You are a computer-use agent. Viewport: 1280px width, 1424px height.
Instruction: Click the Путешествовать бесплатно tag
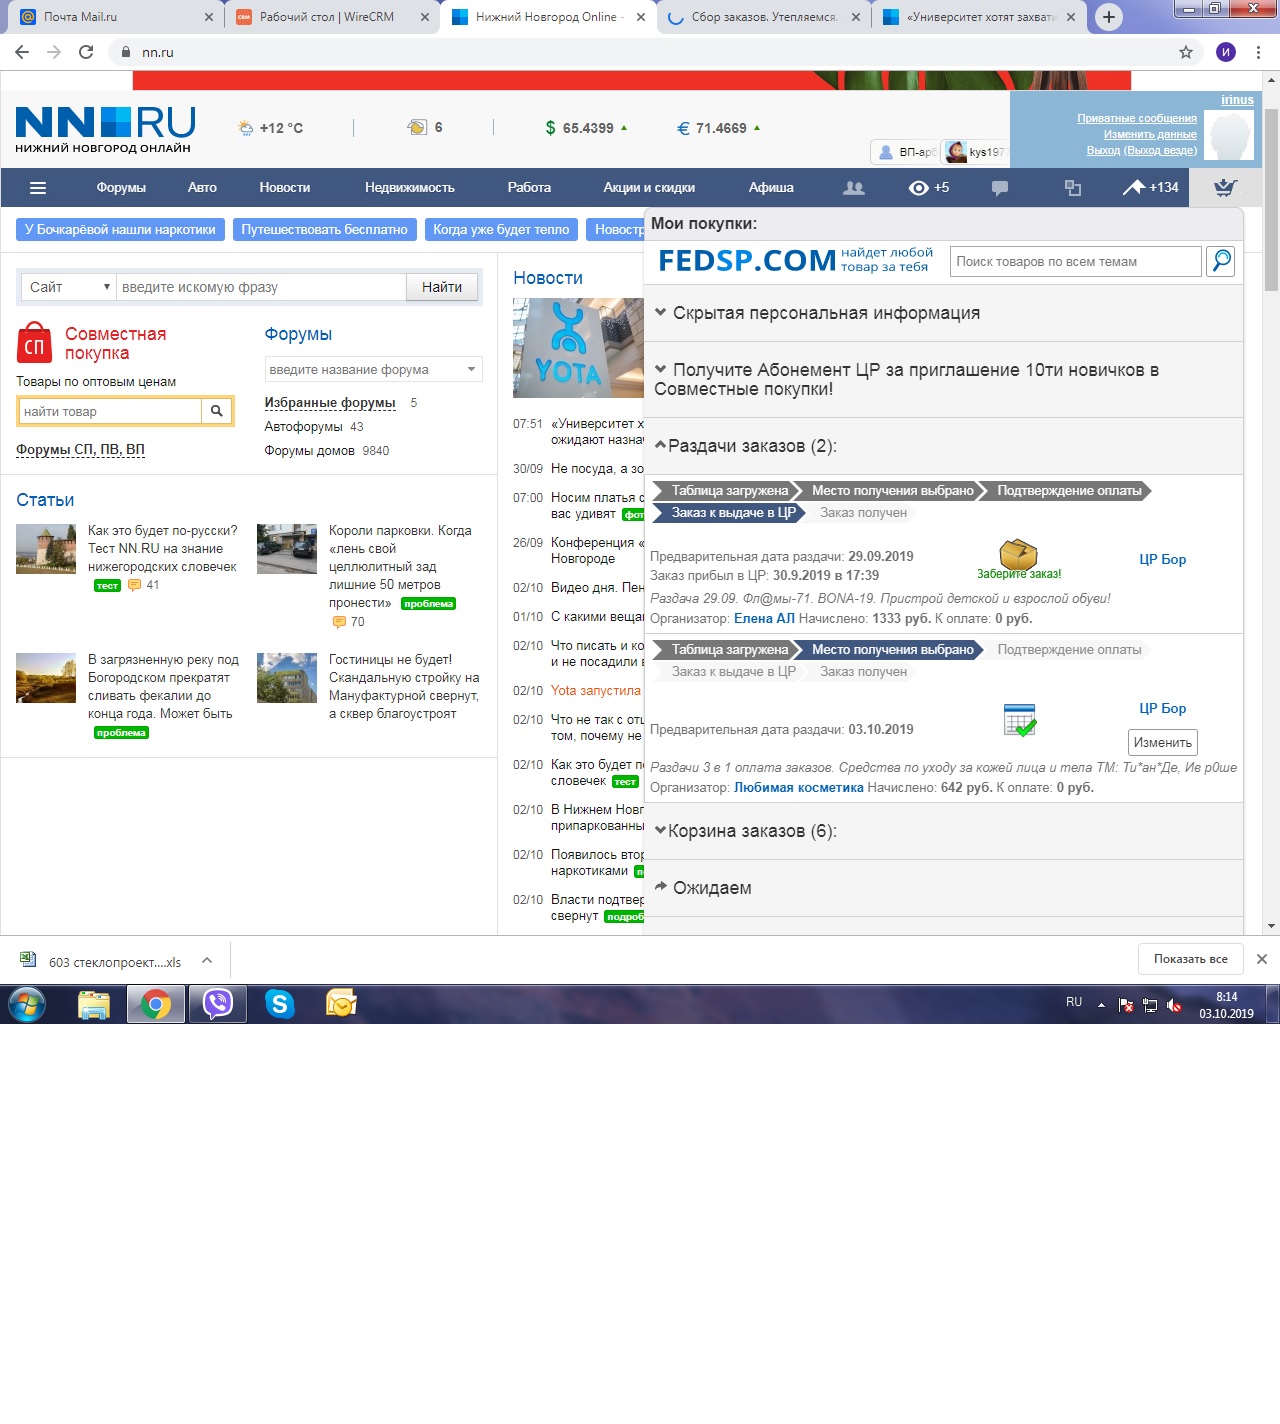[x=324, y=230]
